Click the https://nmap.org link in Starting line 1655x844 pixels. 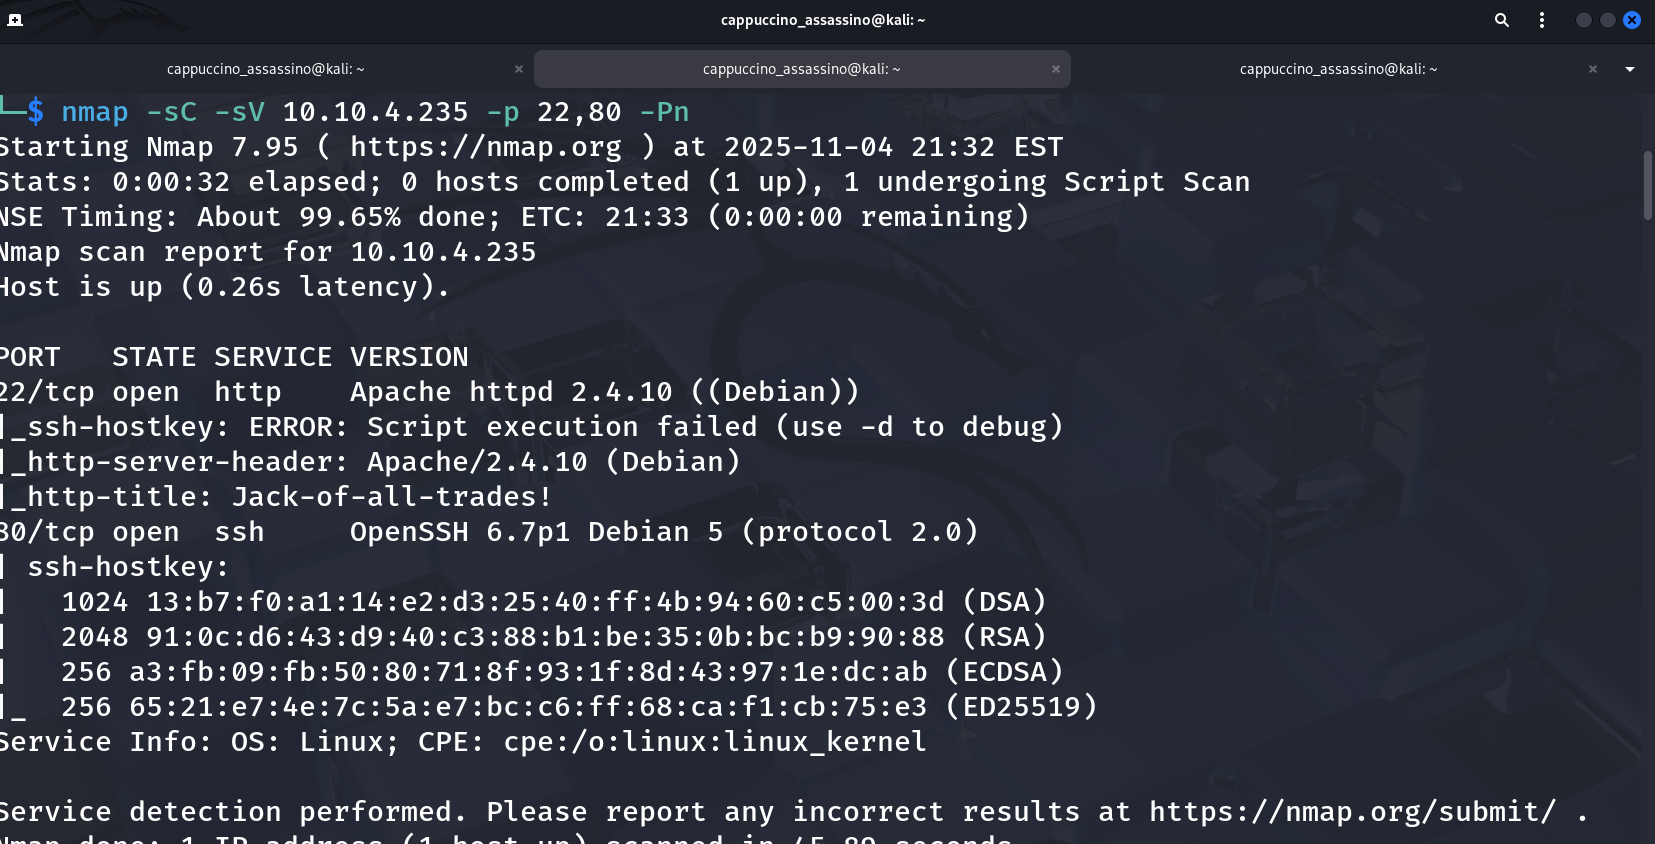486,147
